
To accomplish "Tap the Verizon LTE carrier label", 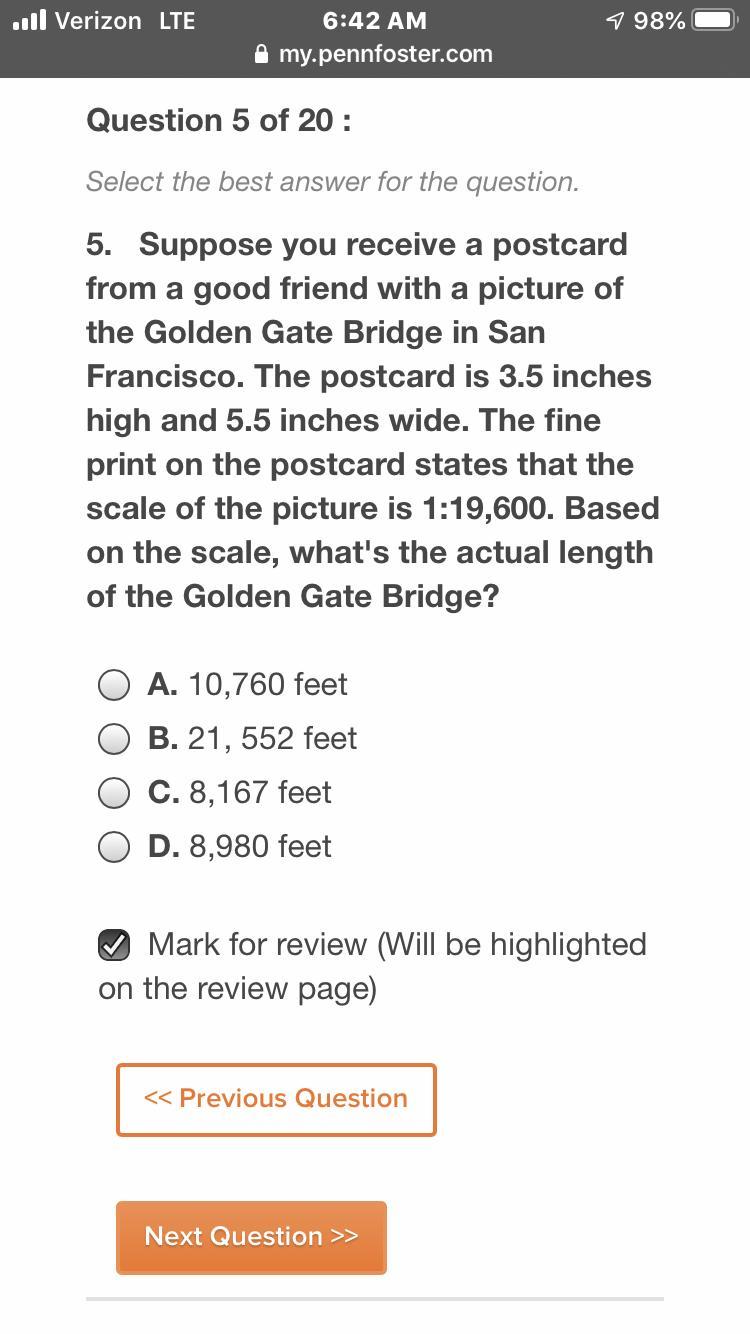I will pos(125,20).
